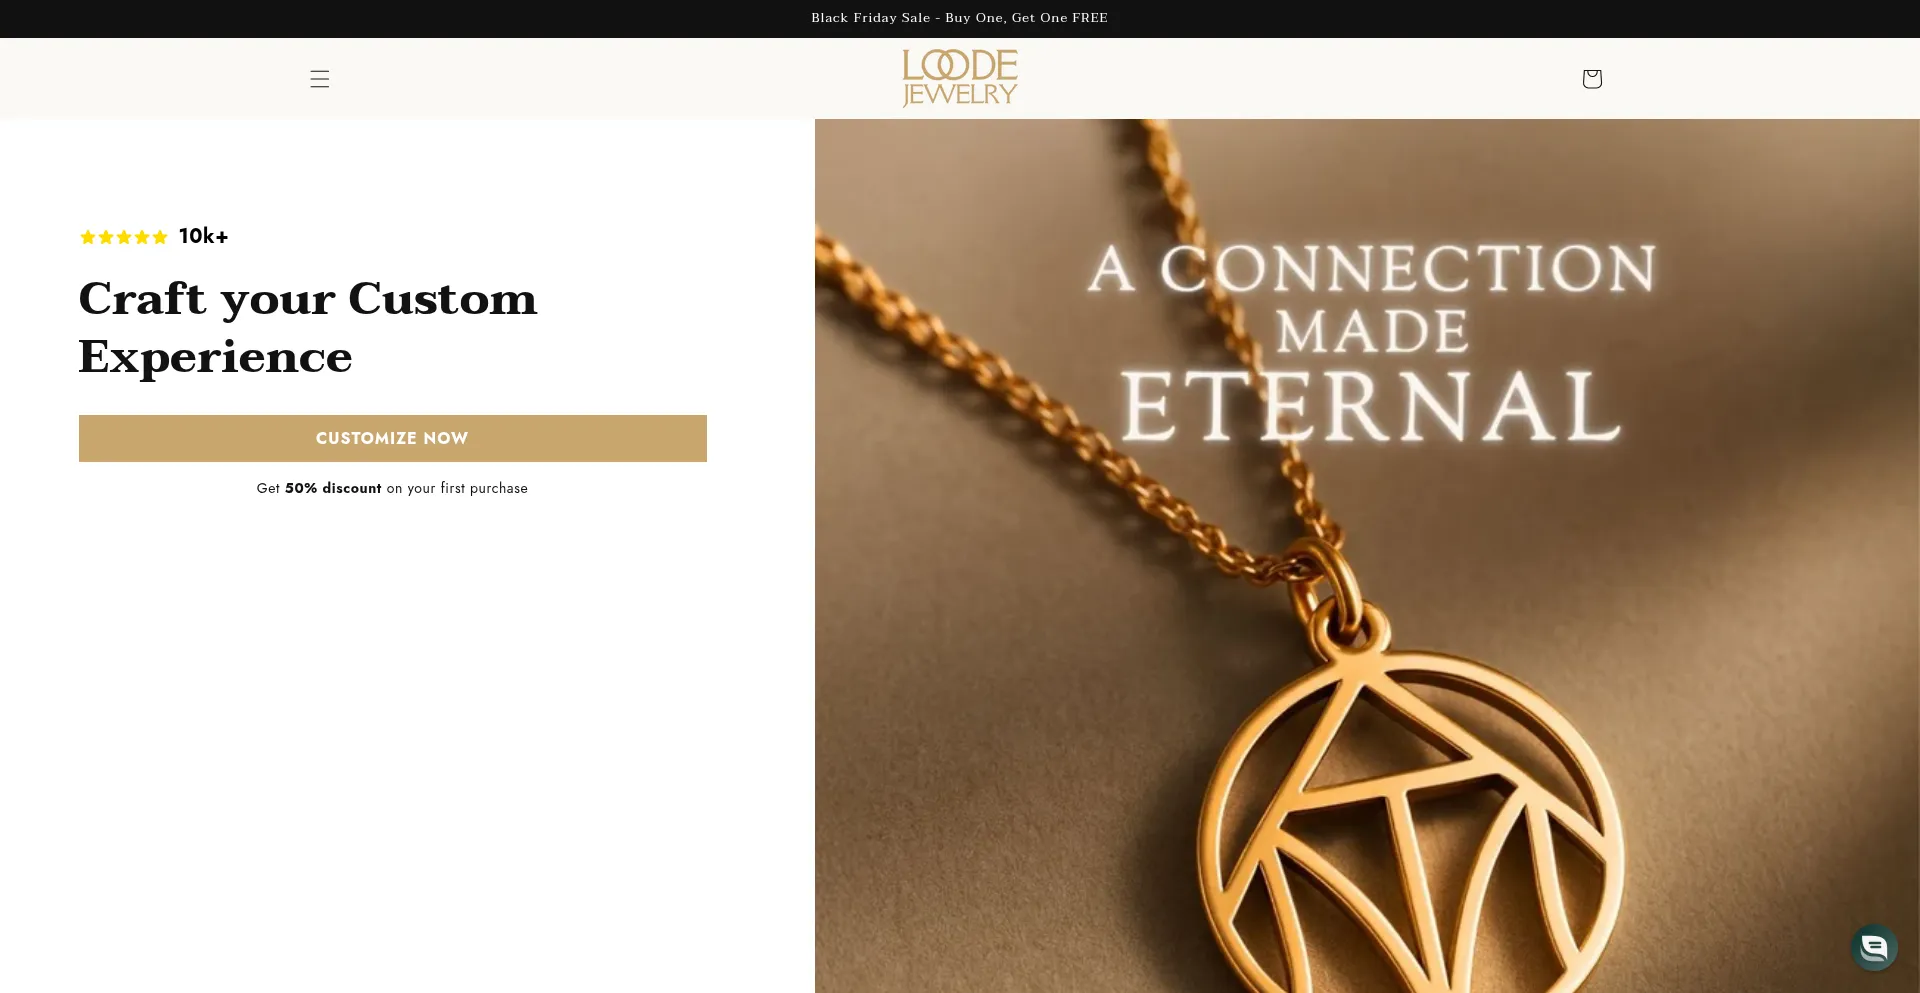The height and width of the screenshot is (993, 1920).
Task: Click the first yellow rating star
Action: (x=88, y=237)
